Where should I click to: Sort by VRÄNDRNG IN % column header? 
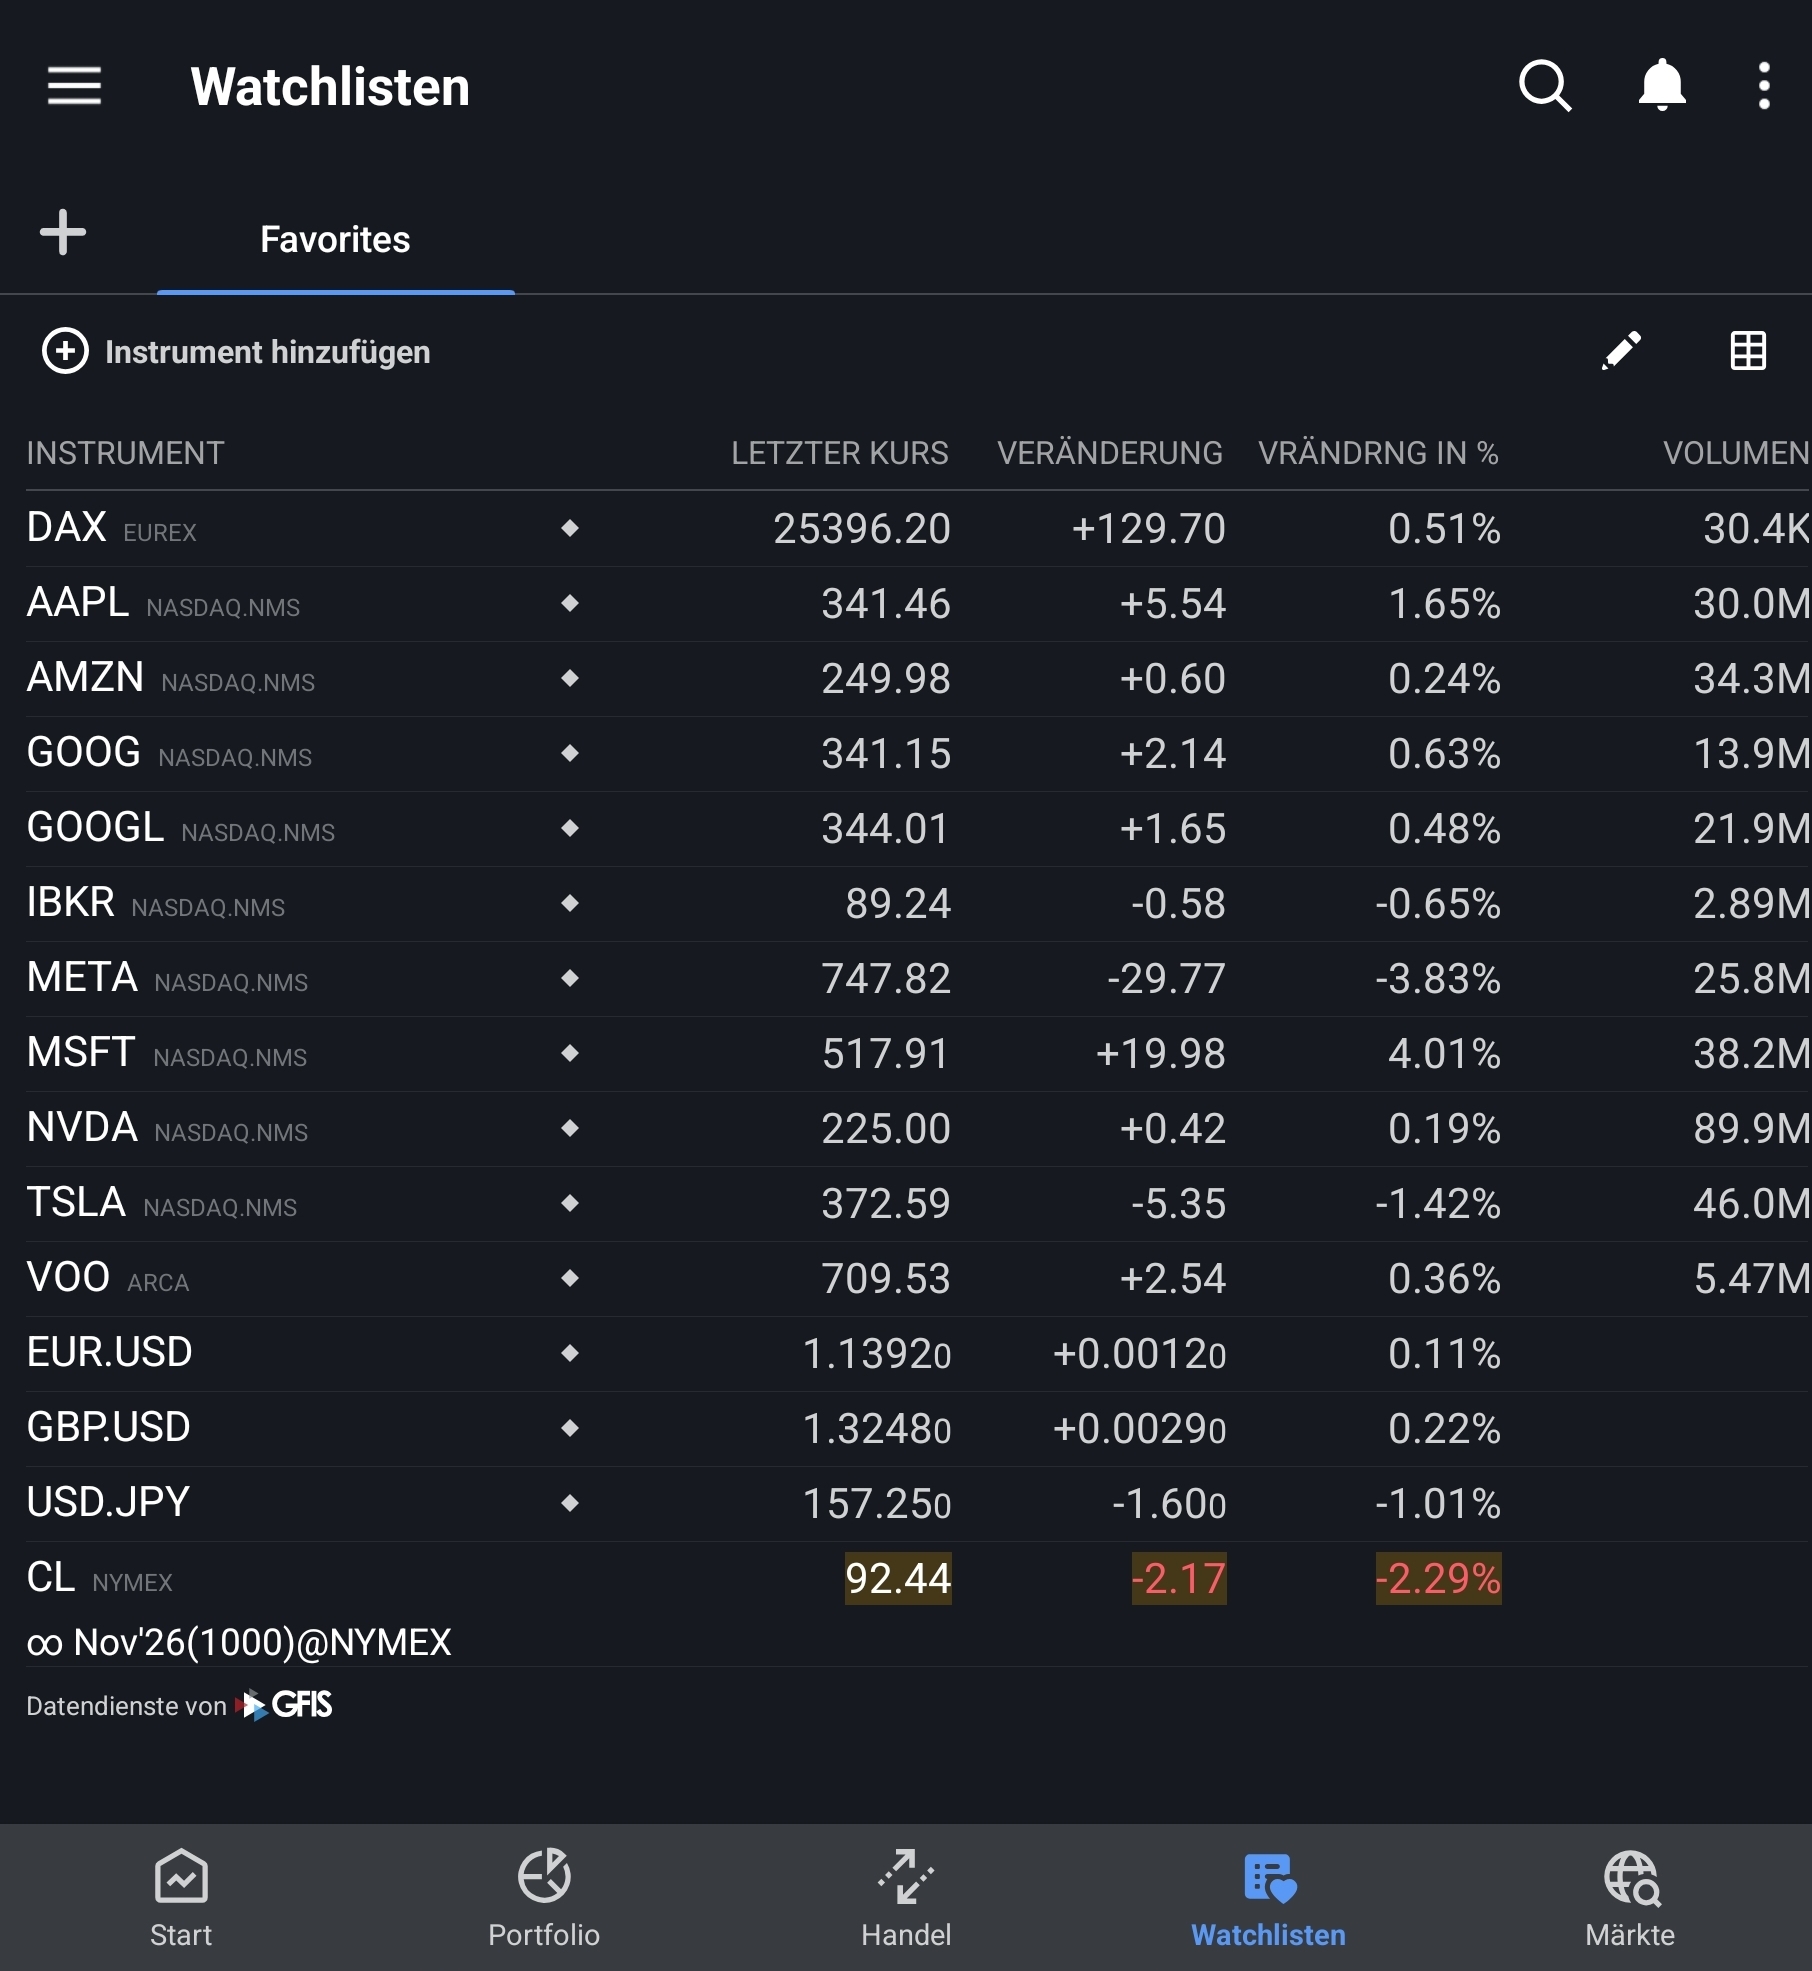[x=1378, y=453]
